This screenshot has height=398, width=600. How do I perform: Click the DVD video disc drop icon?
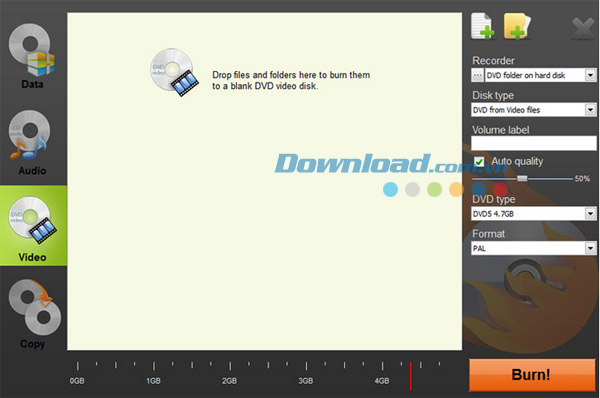[x=174, y=72]
